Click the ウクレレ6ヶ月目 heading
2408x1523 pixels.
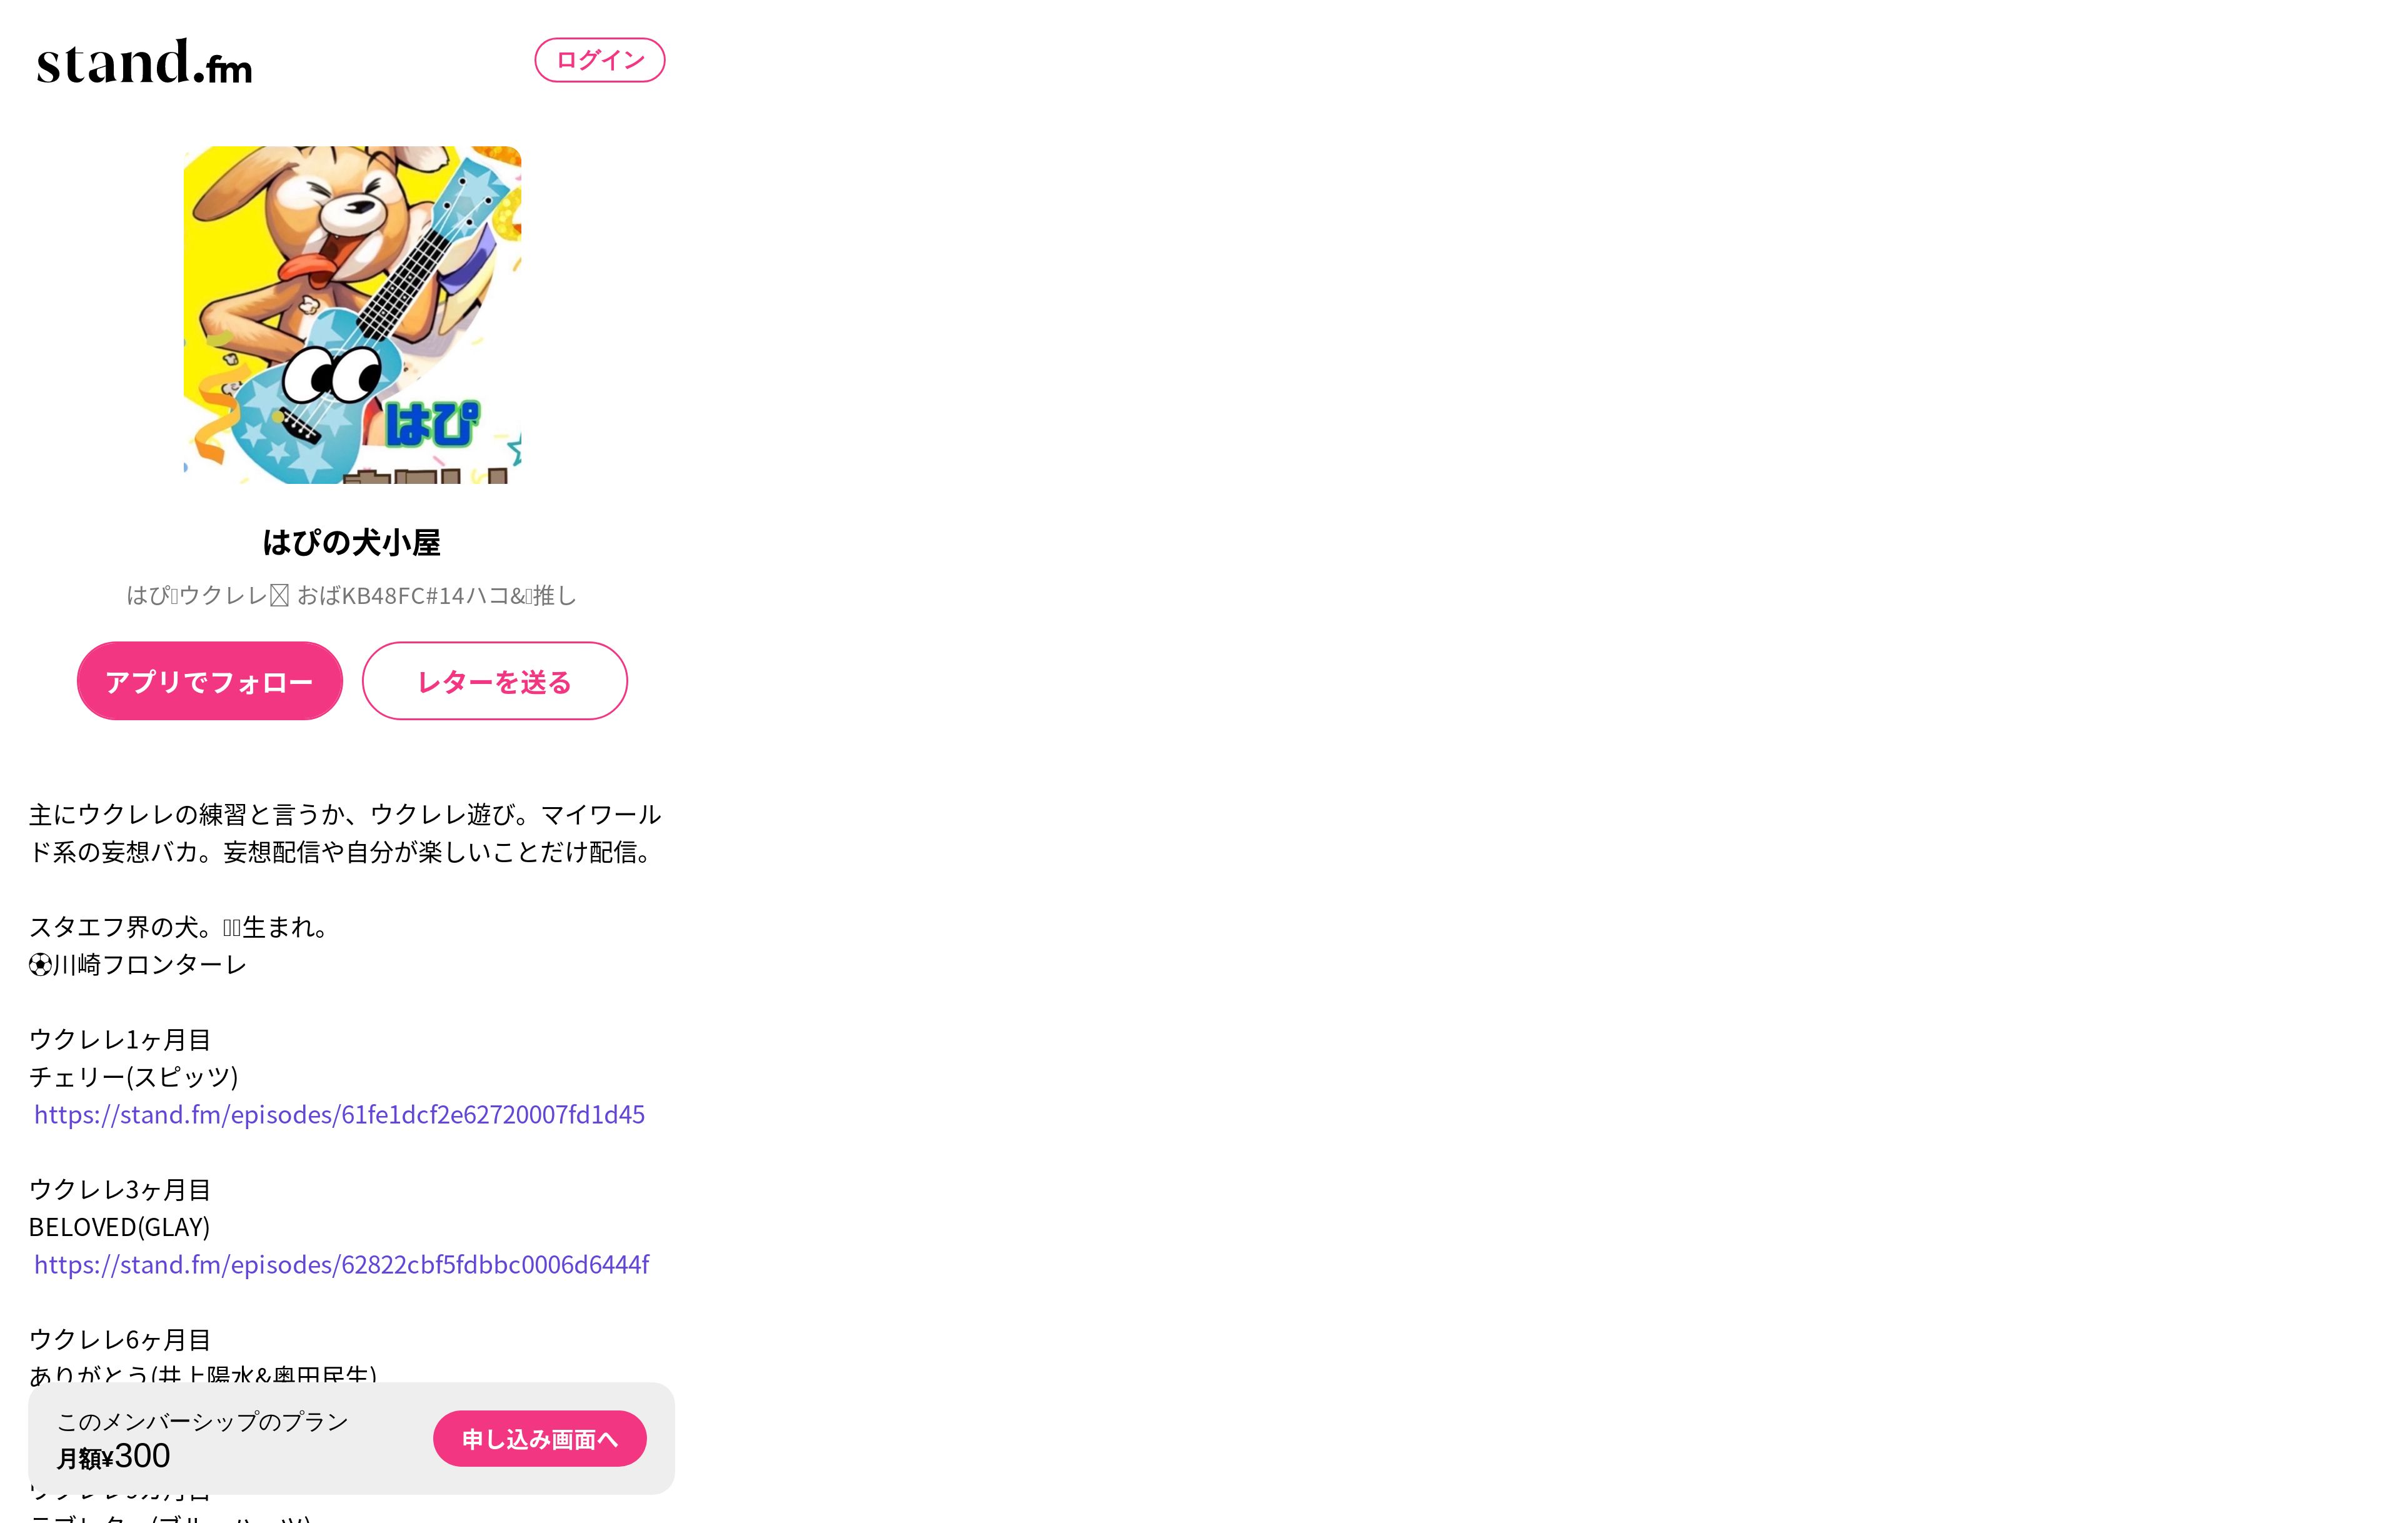pos(120,1340)
